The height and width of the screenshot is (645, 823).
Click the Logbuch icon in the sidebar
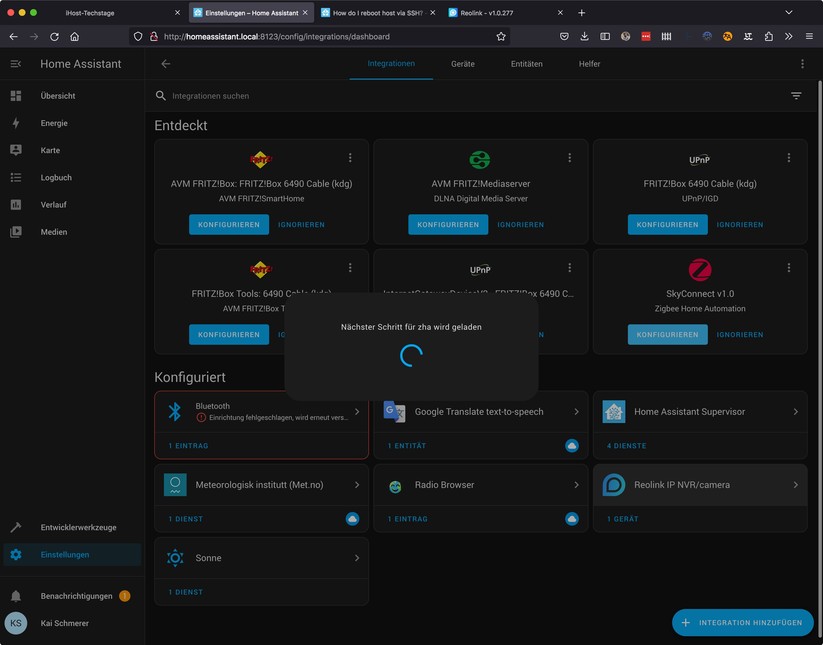point(16,177)
